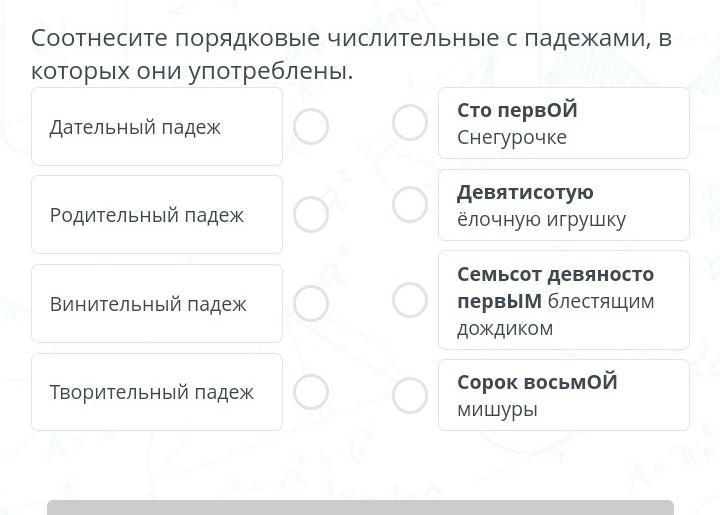Select the radio circle beside Творительный падеж
This screenshot has width=720, height=515.
tap(311, 392)
